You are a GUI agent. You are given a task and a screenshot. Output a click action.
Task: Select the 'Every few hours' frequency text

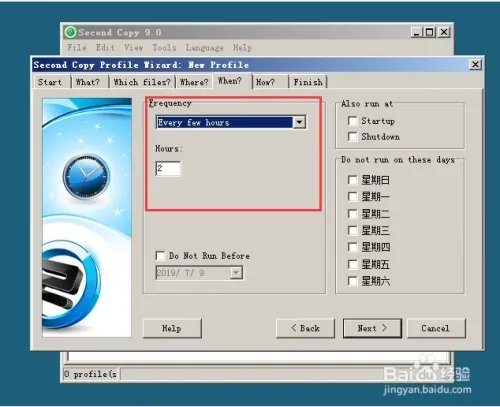point(194,123)
